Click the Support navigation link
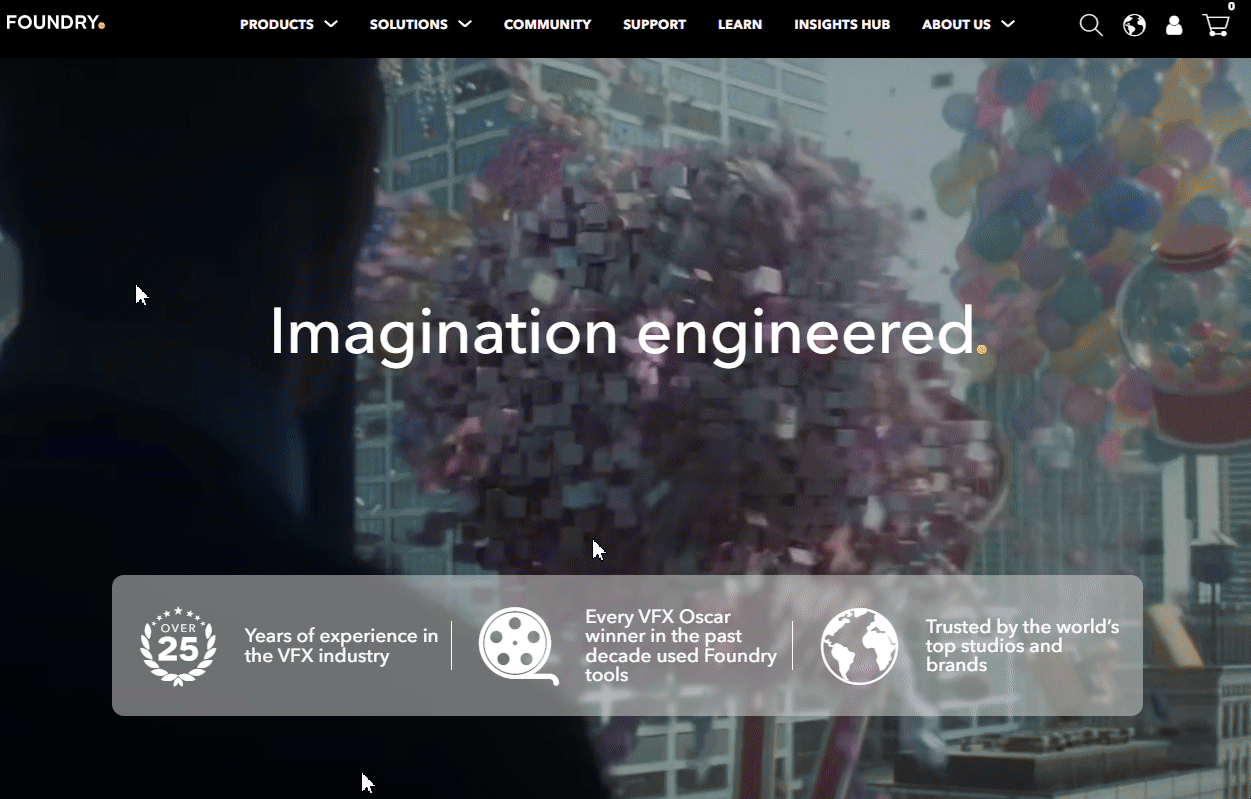The width and height of the screenshot is (1251, 799). [x=654, y=24]
